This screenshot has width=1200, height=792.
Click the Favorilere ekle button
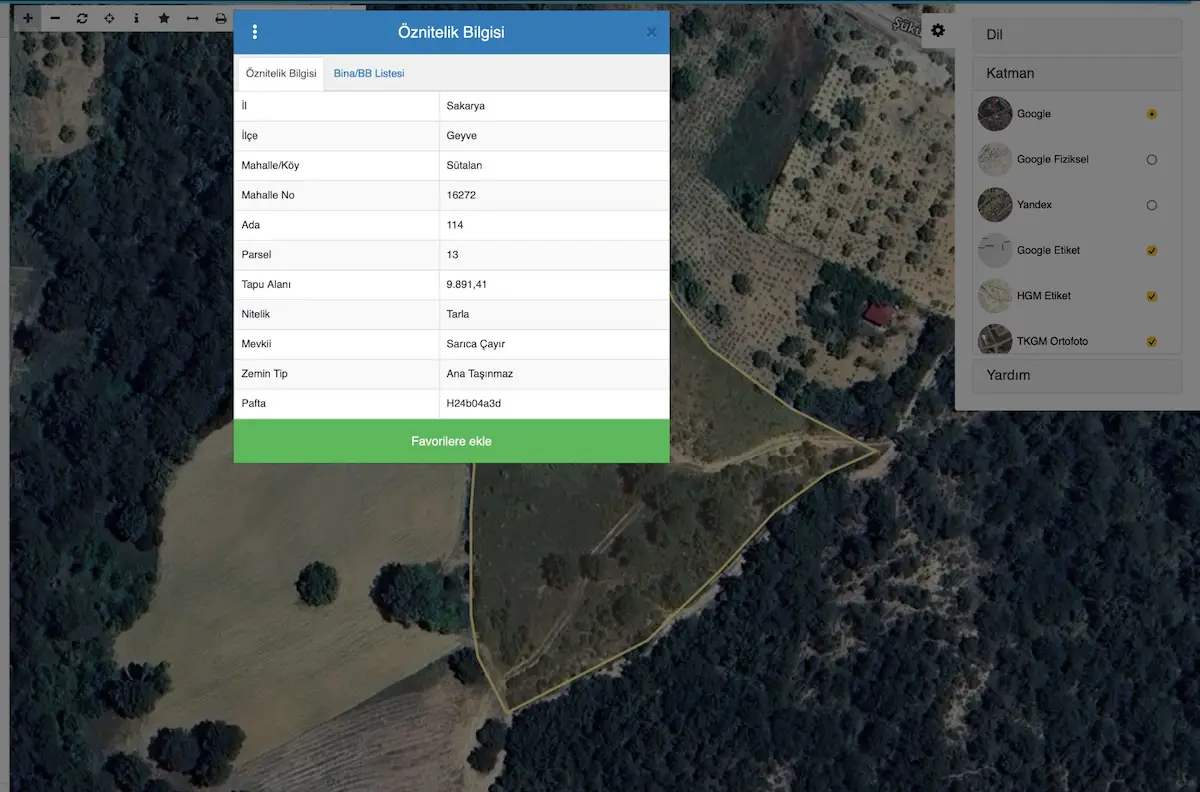click(x=451, y=441)
